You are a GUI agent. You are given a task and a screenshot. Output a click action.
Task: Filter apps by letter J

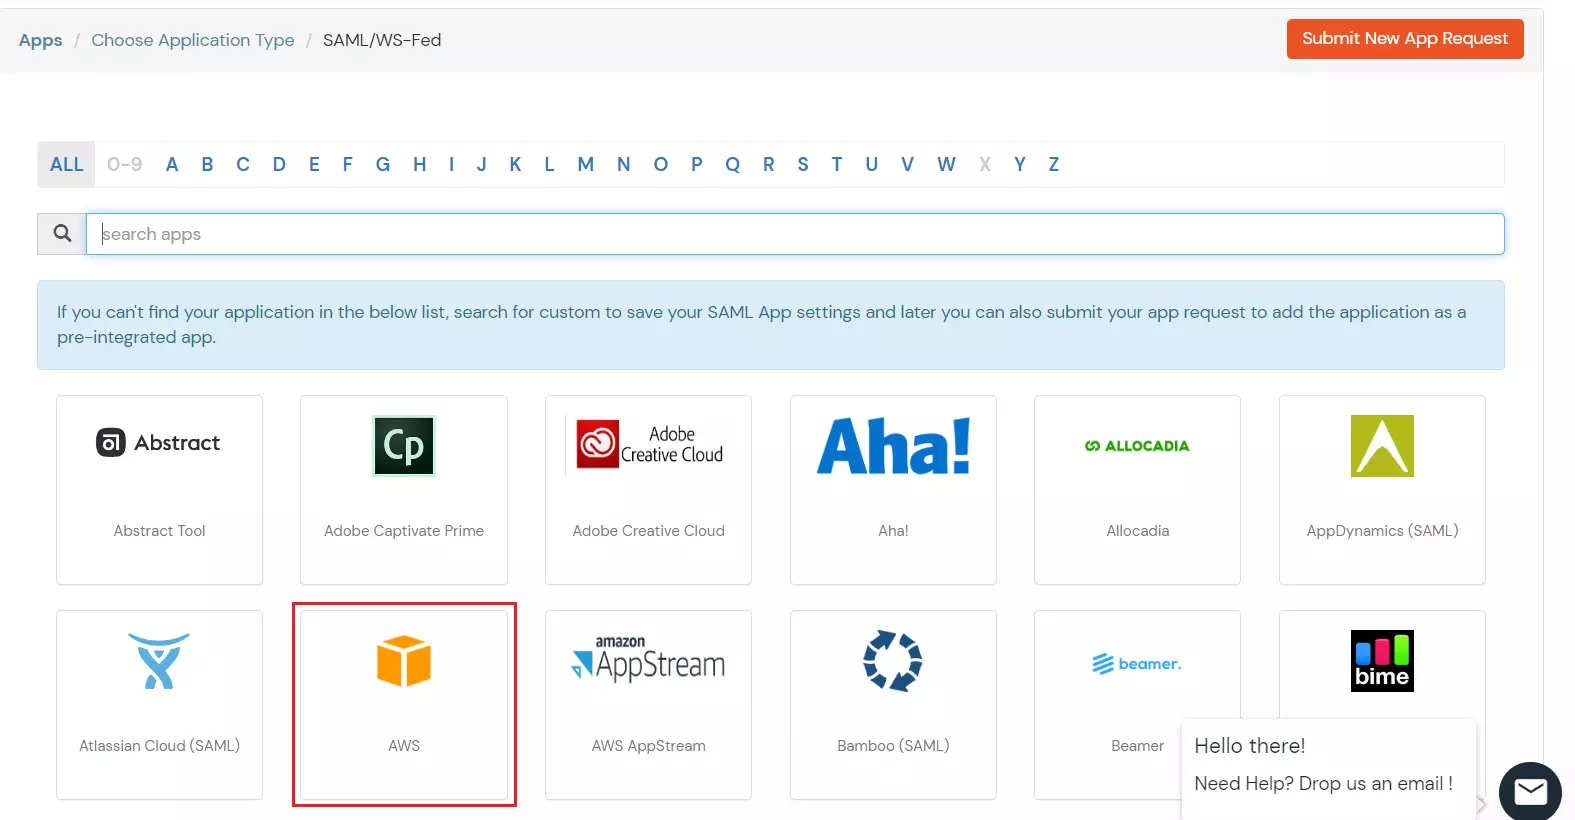(x=482, y=164)
